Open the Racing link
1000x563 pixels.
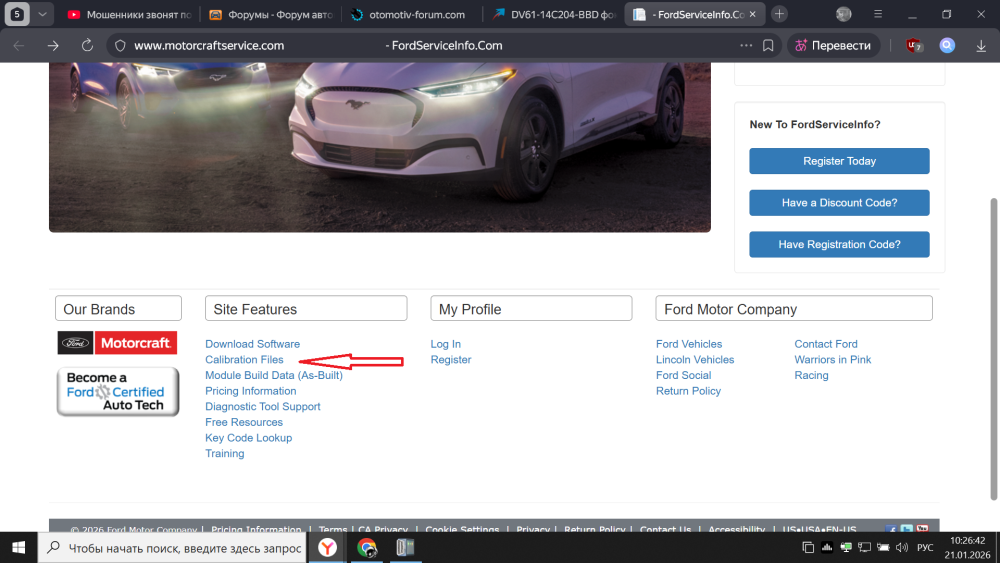pyautogui.click(x=811, y=375)
